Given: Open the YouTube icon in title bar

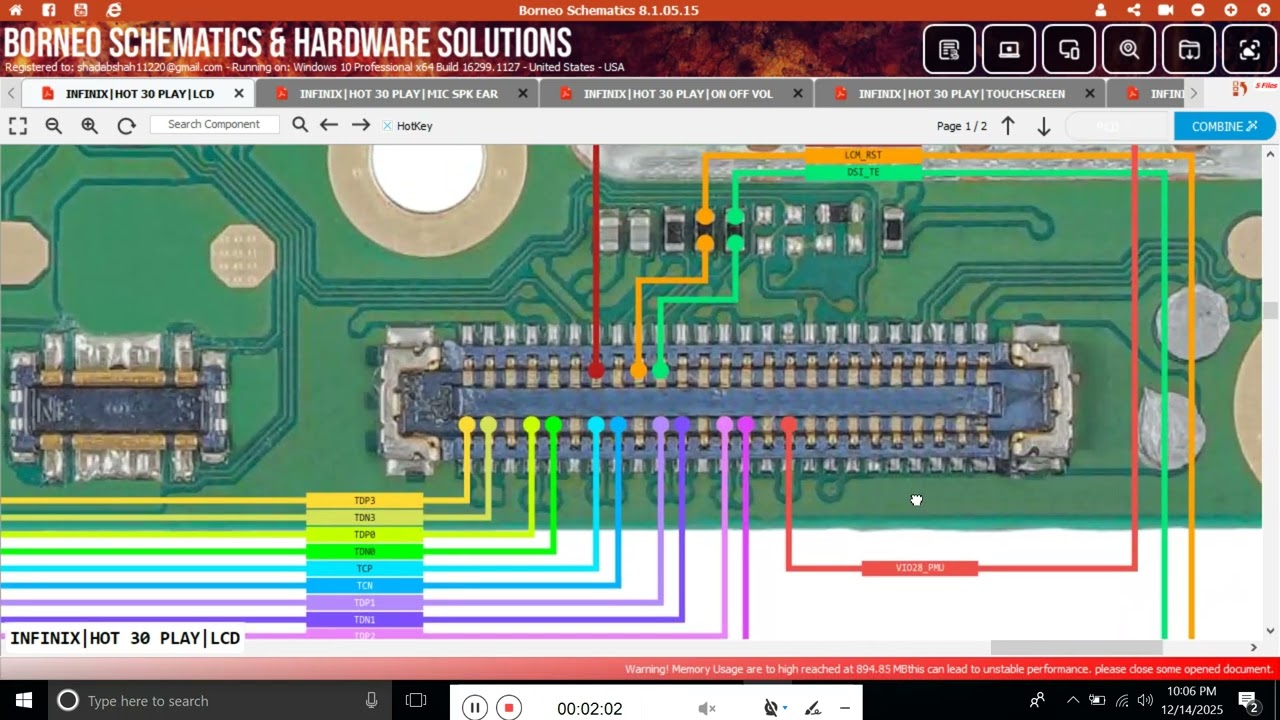Looking at the screenshot, I should [81, 10].
